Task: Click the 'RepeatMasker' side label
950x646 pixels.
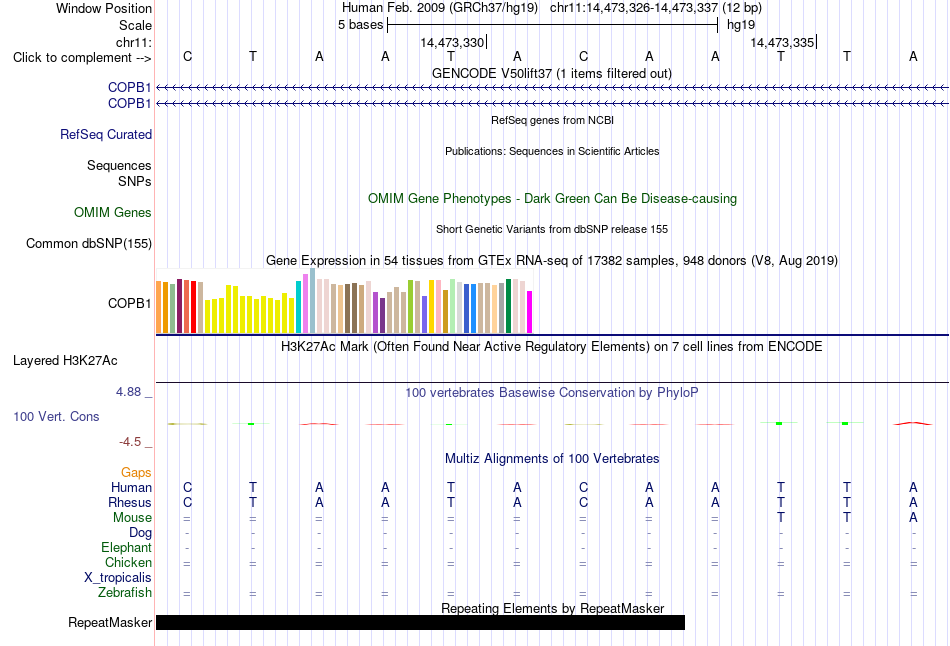Action: pyautogui.click(x=110, y=622)
